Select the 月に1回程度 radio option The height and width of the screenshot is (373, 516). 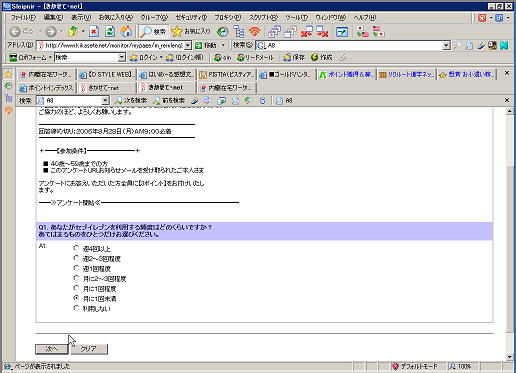pyautogui.click(x=76, y=288)
